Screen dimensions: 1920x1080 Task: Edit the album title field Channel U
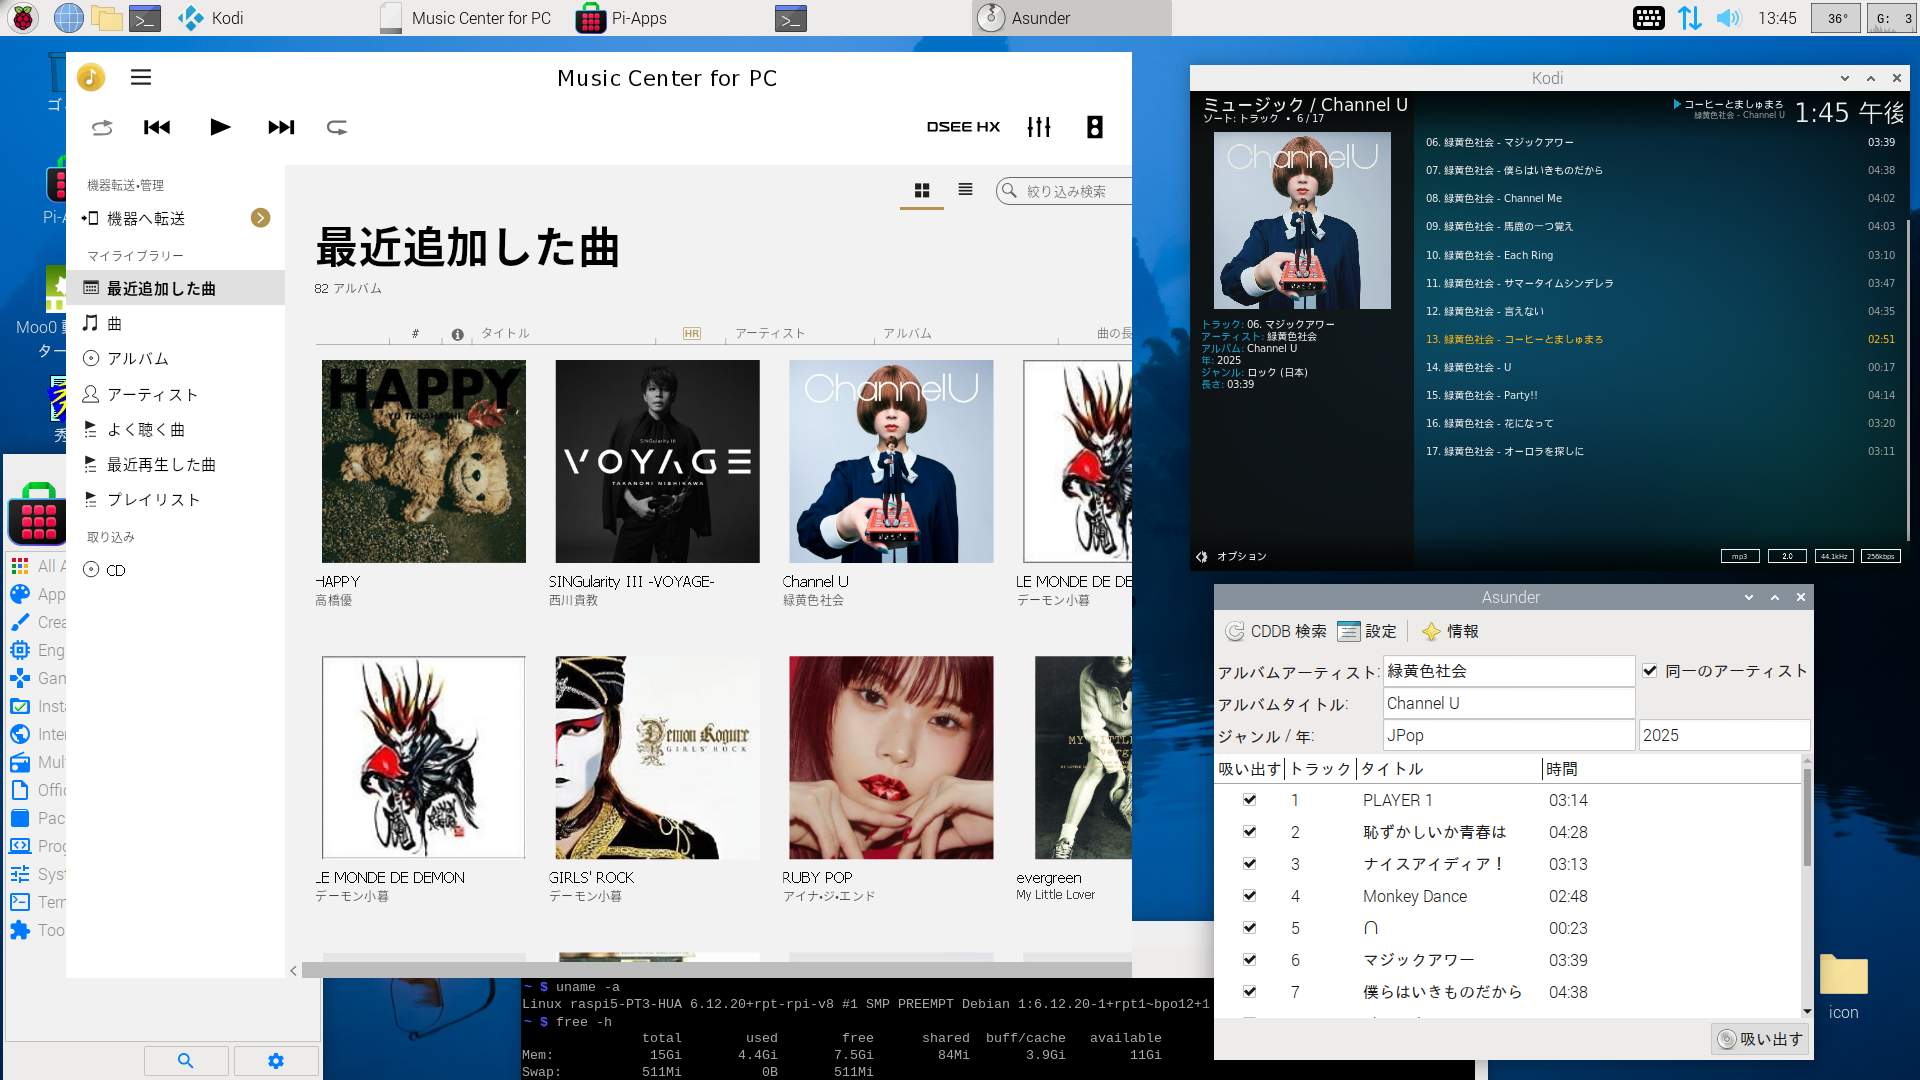1508,703
